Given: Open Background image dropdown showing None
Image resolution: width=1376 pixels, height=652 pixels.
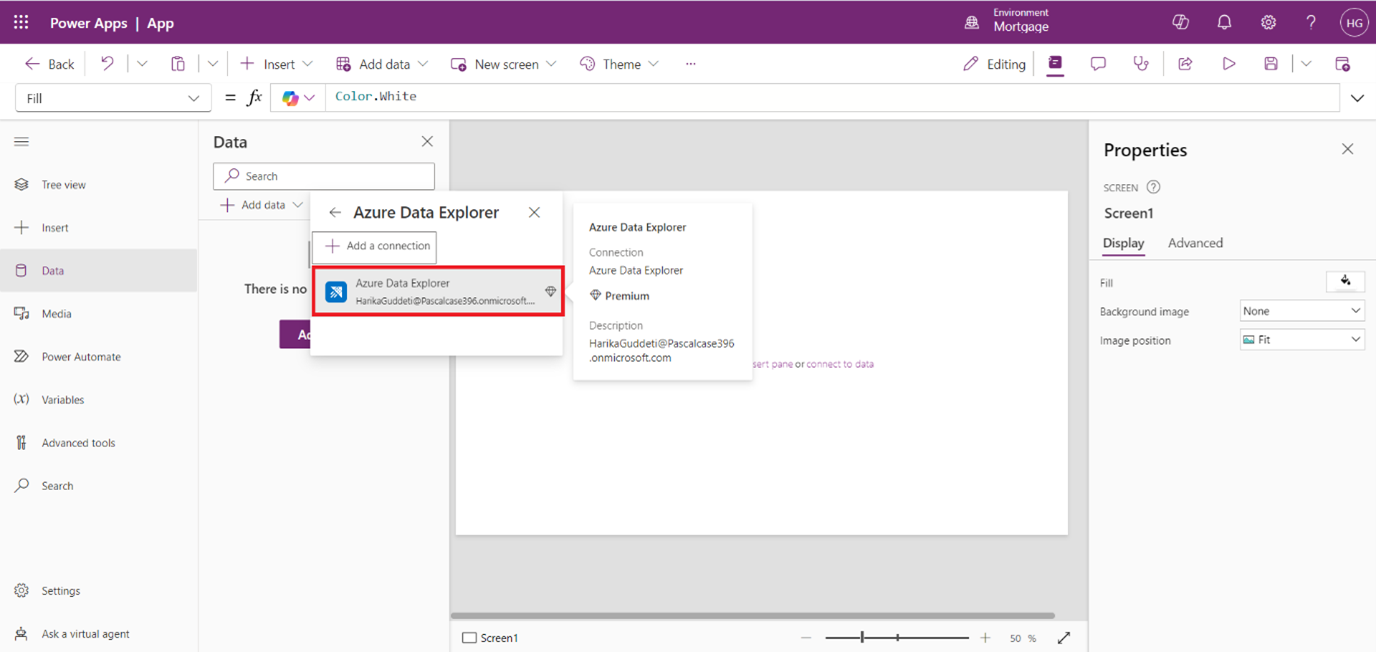Looking at the screenshot, I should (1301, 311).
